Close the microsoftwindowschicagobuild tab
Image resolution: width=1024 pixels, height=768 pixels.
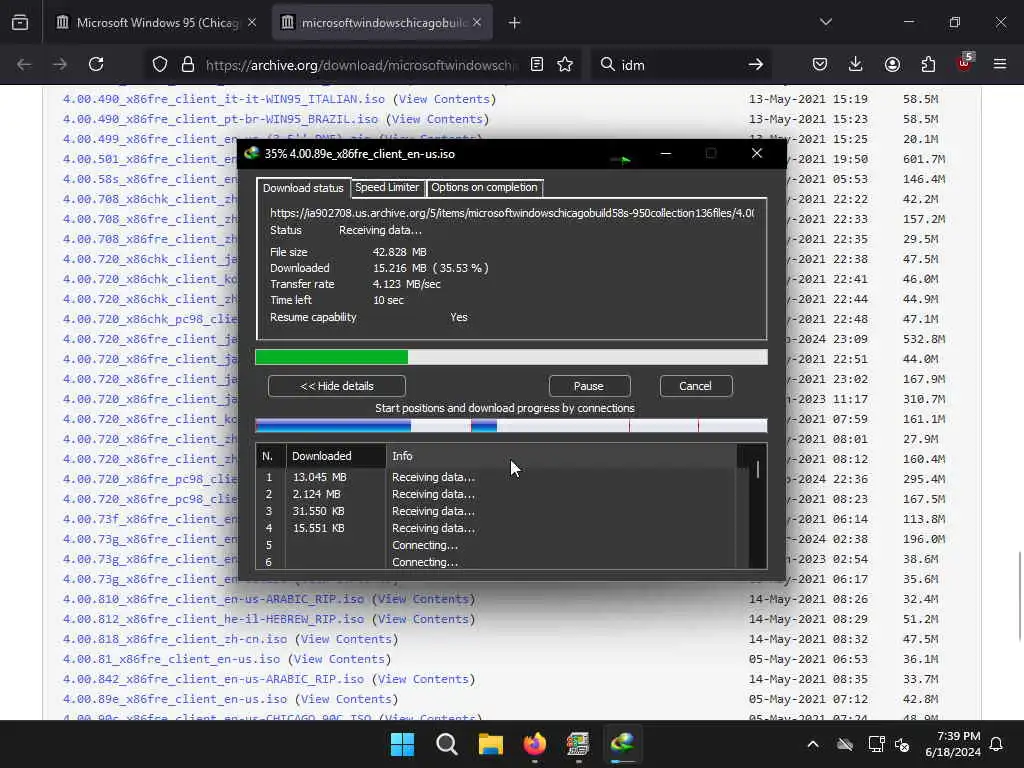click(x=477, y=23)
